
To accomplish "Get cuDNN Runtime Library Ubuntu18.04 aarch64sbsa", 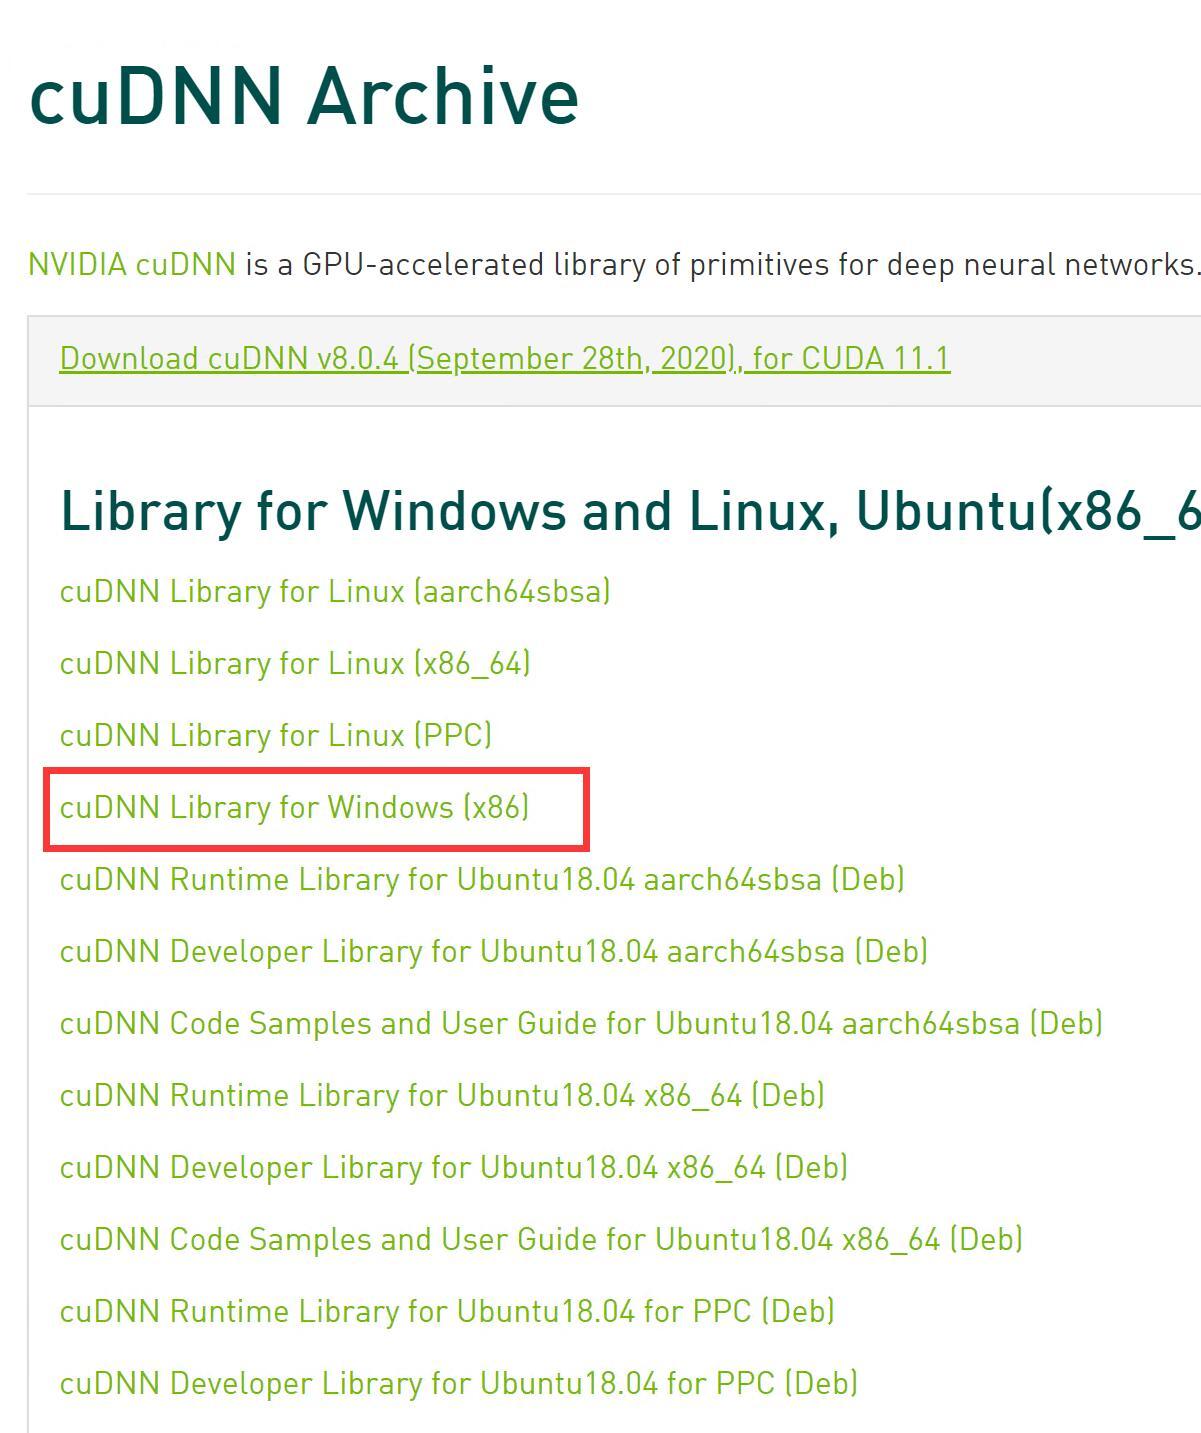I will 482,879.
